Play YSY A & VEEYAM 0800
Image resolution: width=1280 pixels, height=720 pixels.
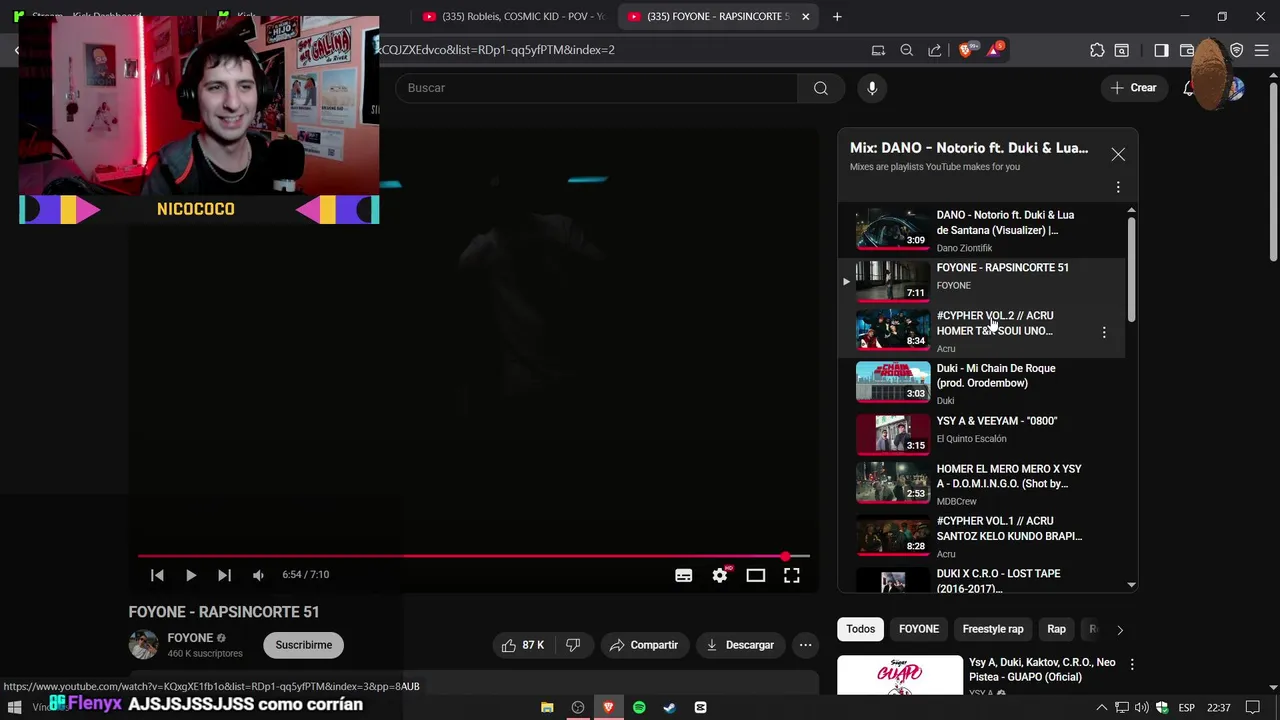980,434
